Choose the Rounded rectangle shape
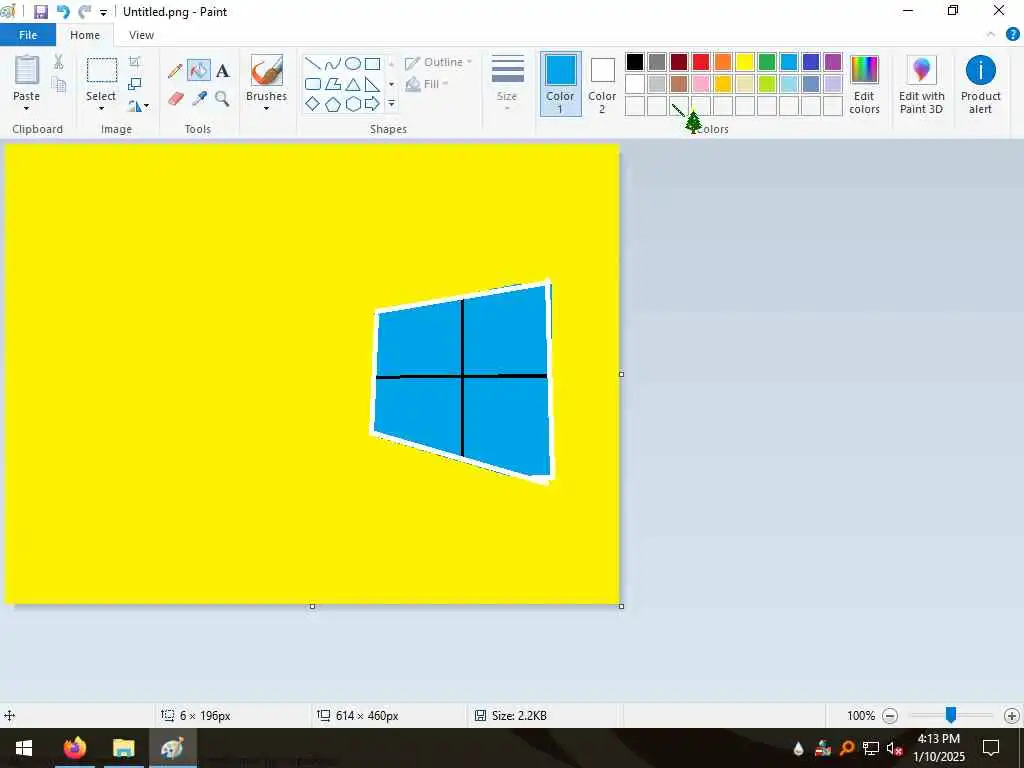Image resolution: width=1024 pixels, height=768 pixels. (x=313, y=84)
